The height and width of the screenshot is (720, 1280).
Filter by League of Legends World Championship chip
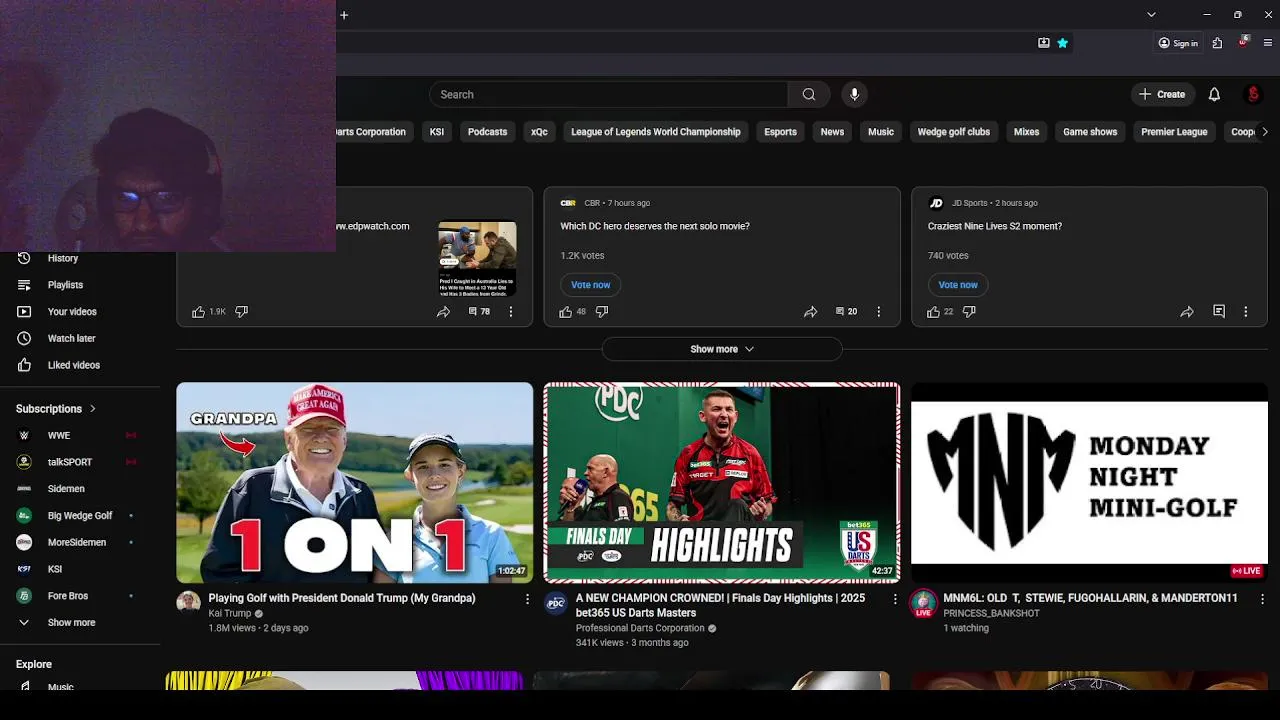pos(656,132)
